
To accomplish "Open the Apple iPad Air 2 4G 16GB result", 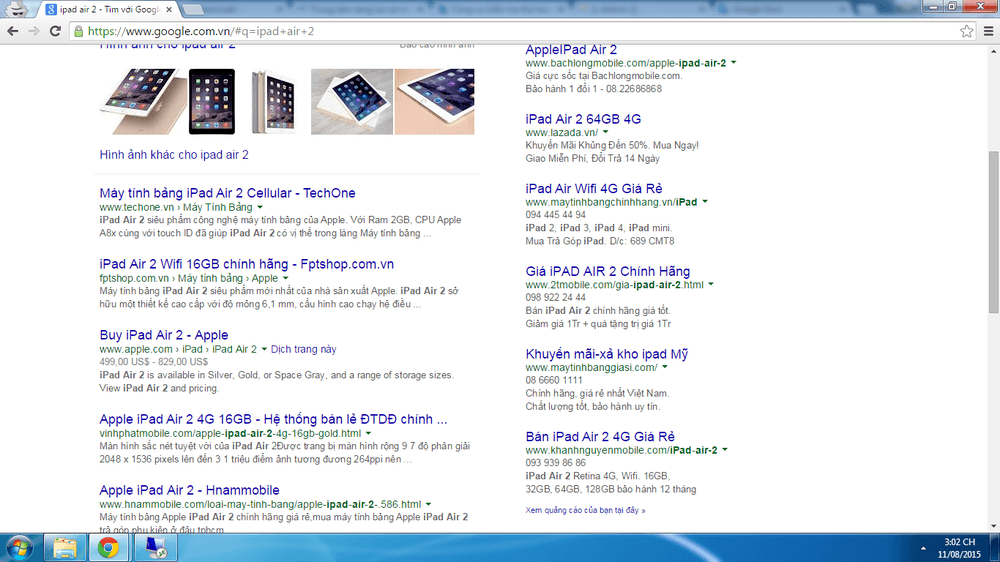I will (x=273, y=418).
